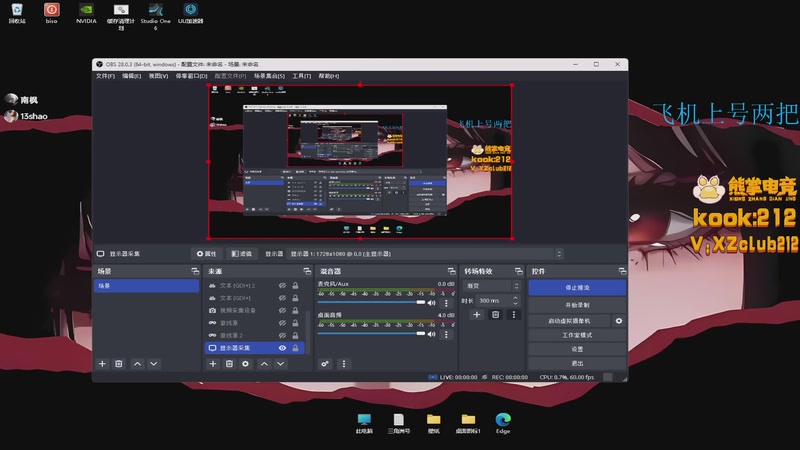Open the 渐变 transition type dropdown
The image size is (800, 450).
pyautogui.click(x=492, y=286)
